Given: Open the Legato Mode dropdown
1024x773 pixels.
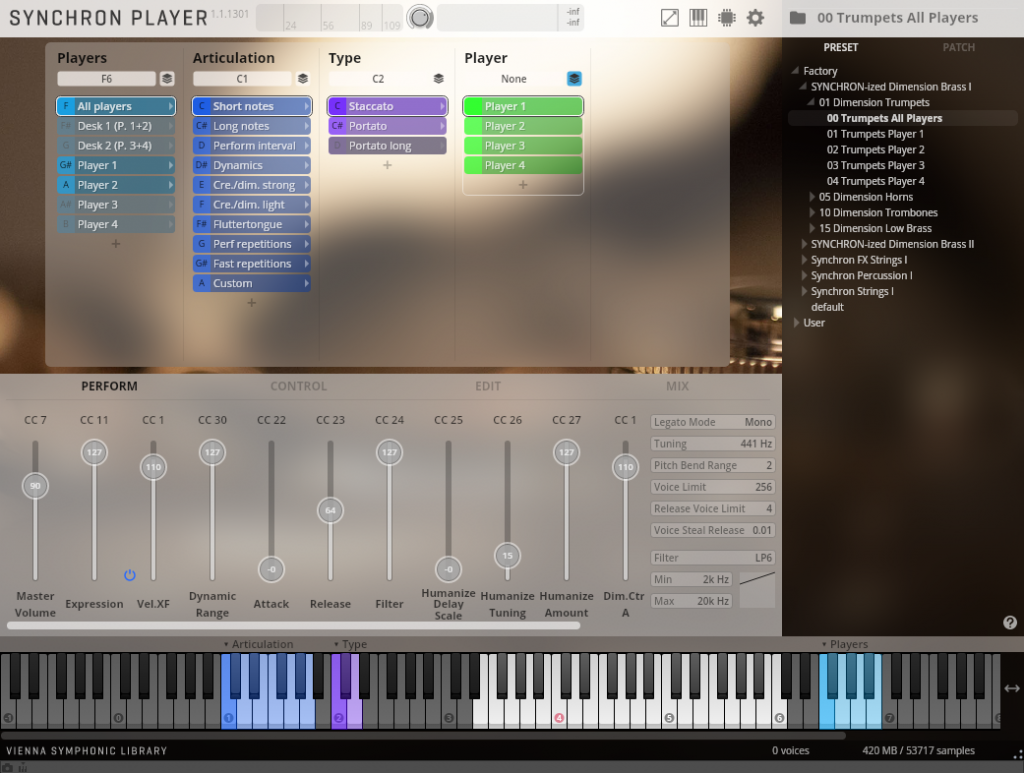Looking at the screenshot, I should click(713, 422).
